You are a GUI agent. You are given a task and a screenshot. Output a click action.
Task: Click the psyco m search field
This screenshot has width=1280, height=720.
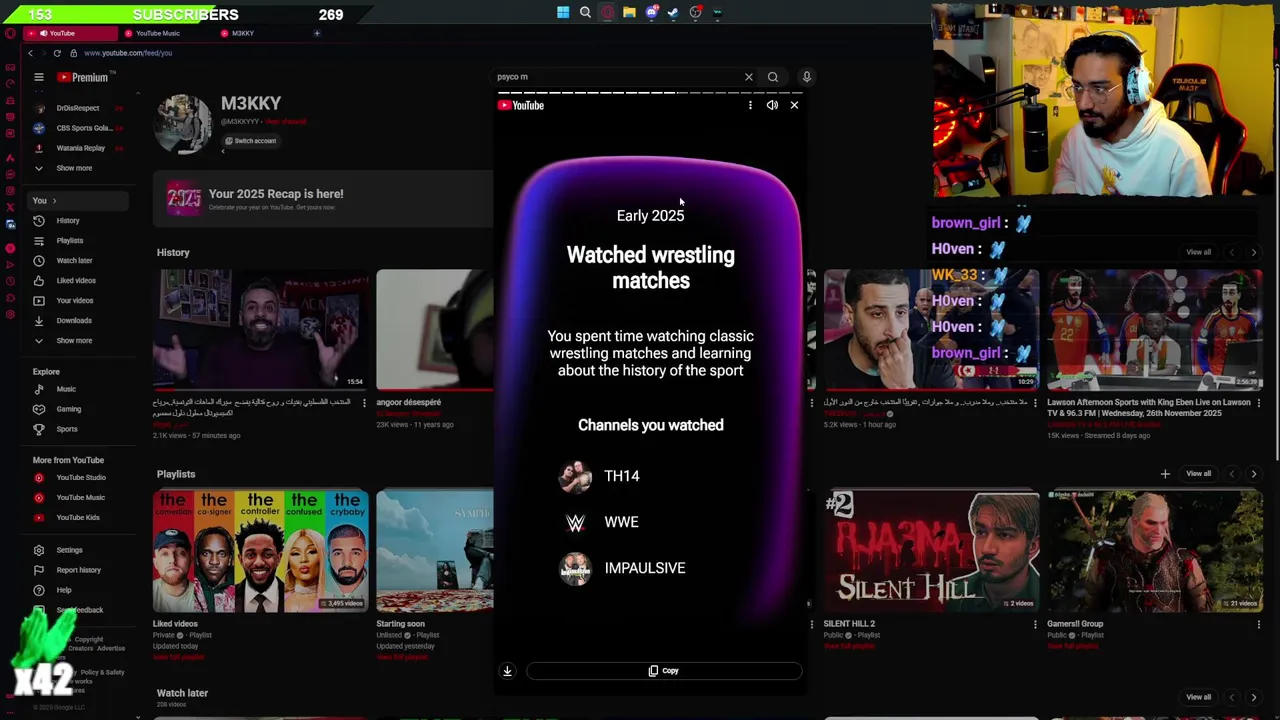pyautogui.click(x=617, y=77)
